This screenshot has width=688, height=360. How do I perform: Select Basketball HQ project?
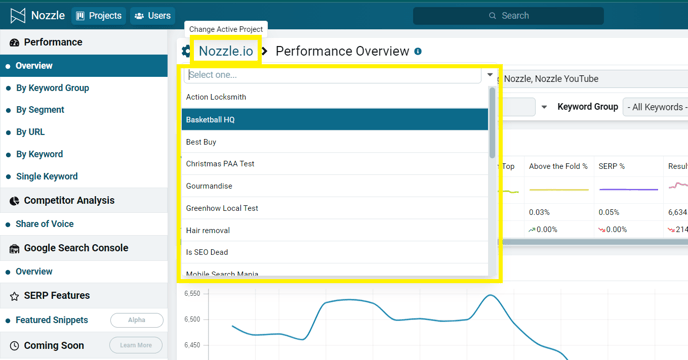point(334,119)
